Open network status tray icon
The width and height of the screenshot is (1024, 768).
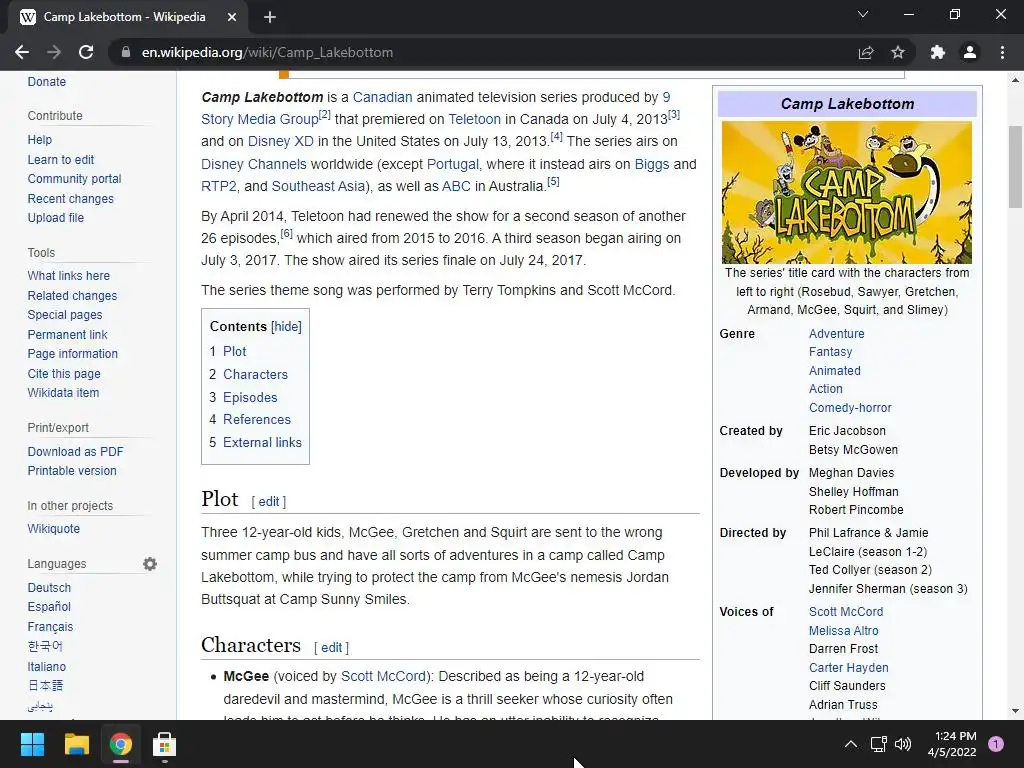[878, 744]
